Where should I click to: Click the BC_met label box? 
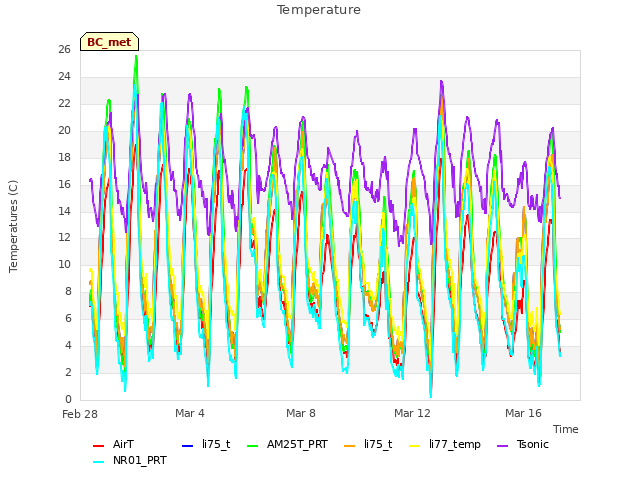coord(109,42)
